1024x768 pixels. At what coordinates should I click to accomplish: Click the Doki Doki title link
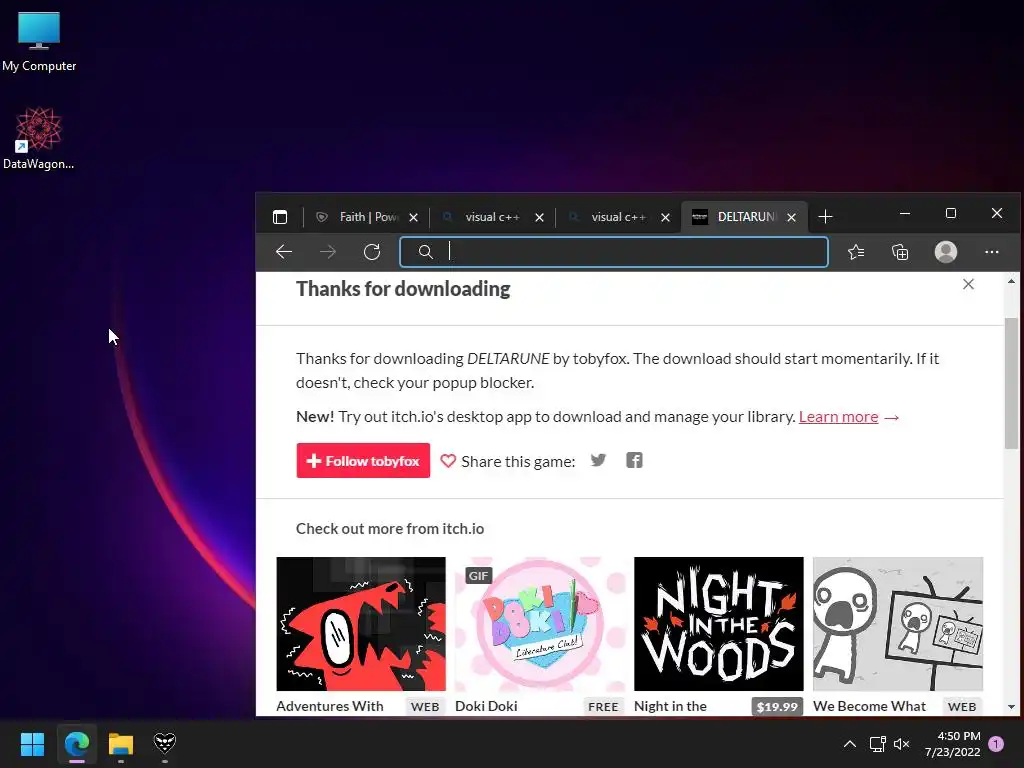pyautogui.click(x=486, y=706)
